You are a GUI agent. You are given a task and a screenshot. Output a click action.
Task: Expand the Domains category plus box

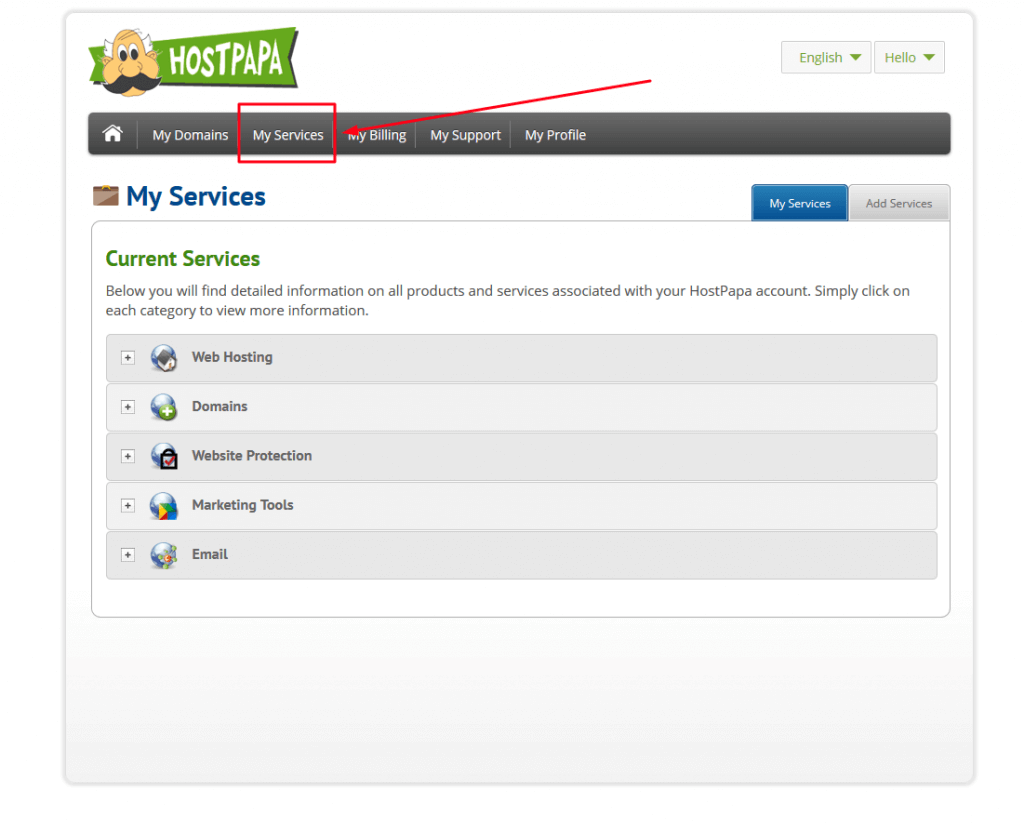pos(128,407)
